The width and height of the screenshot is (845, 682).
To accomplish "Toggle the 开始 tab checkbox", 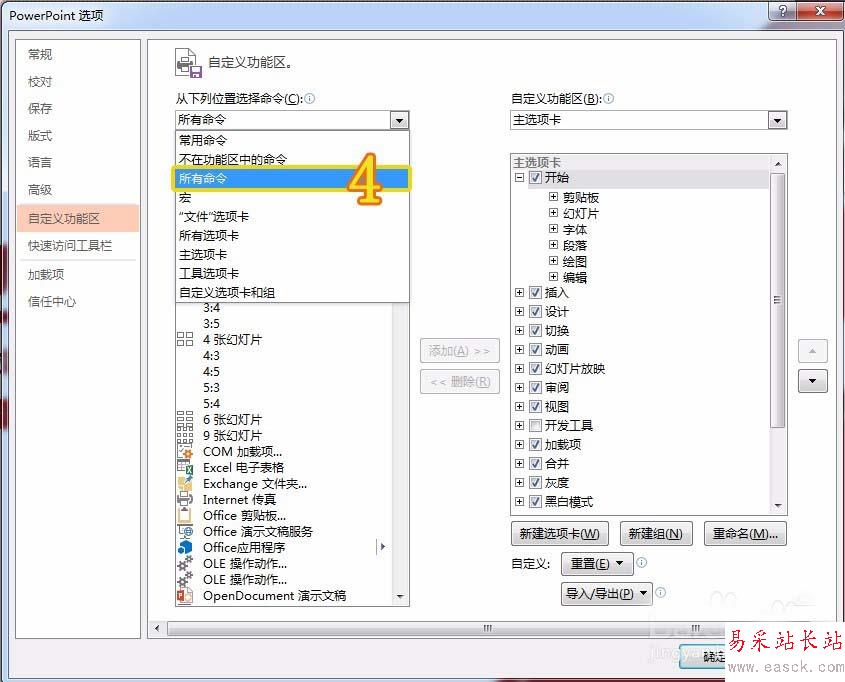I will click(x=535, y=178).
